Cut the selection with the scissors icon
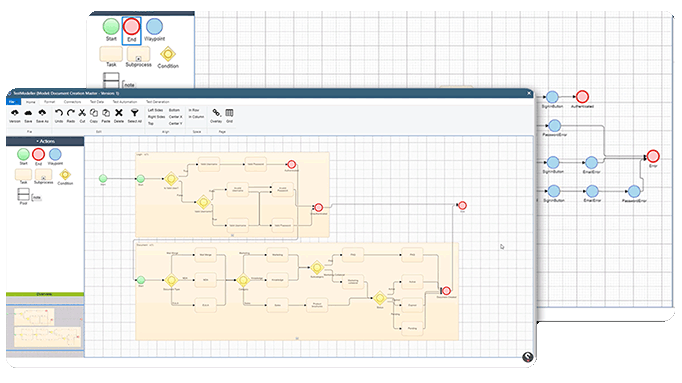 (82, 113)
